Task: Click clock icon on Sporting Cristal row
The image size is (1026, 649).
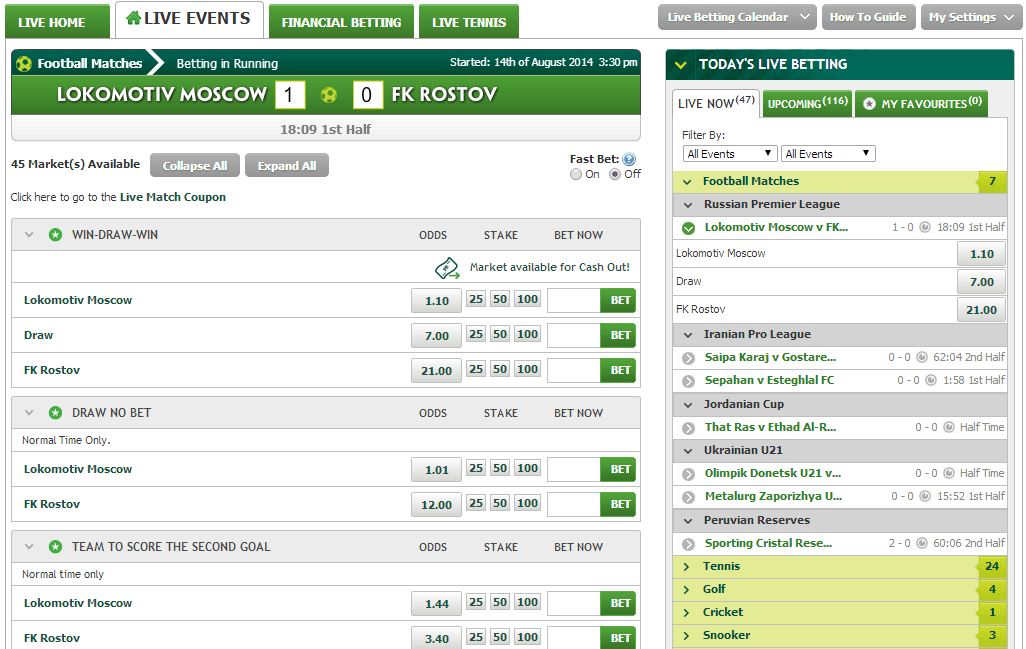Action: click(921, 543)
